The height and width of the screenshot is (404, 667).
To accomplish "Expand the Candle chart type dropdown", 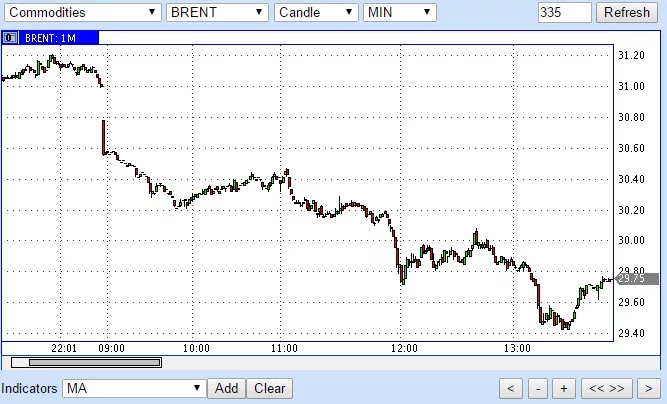I will 316,12.
